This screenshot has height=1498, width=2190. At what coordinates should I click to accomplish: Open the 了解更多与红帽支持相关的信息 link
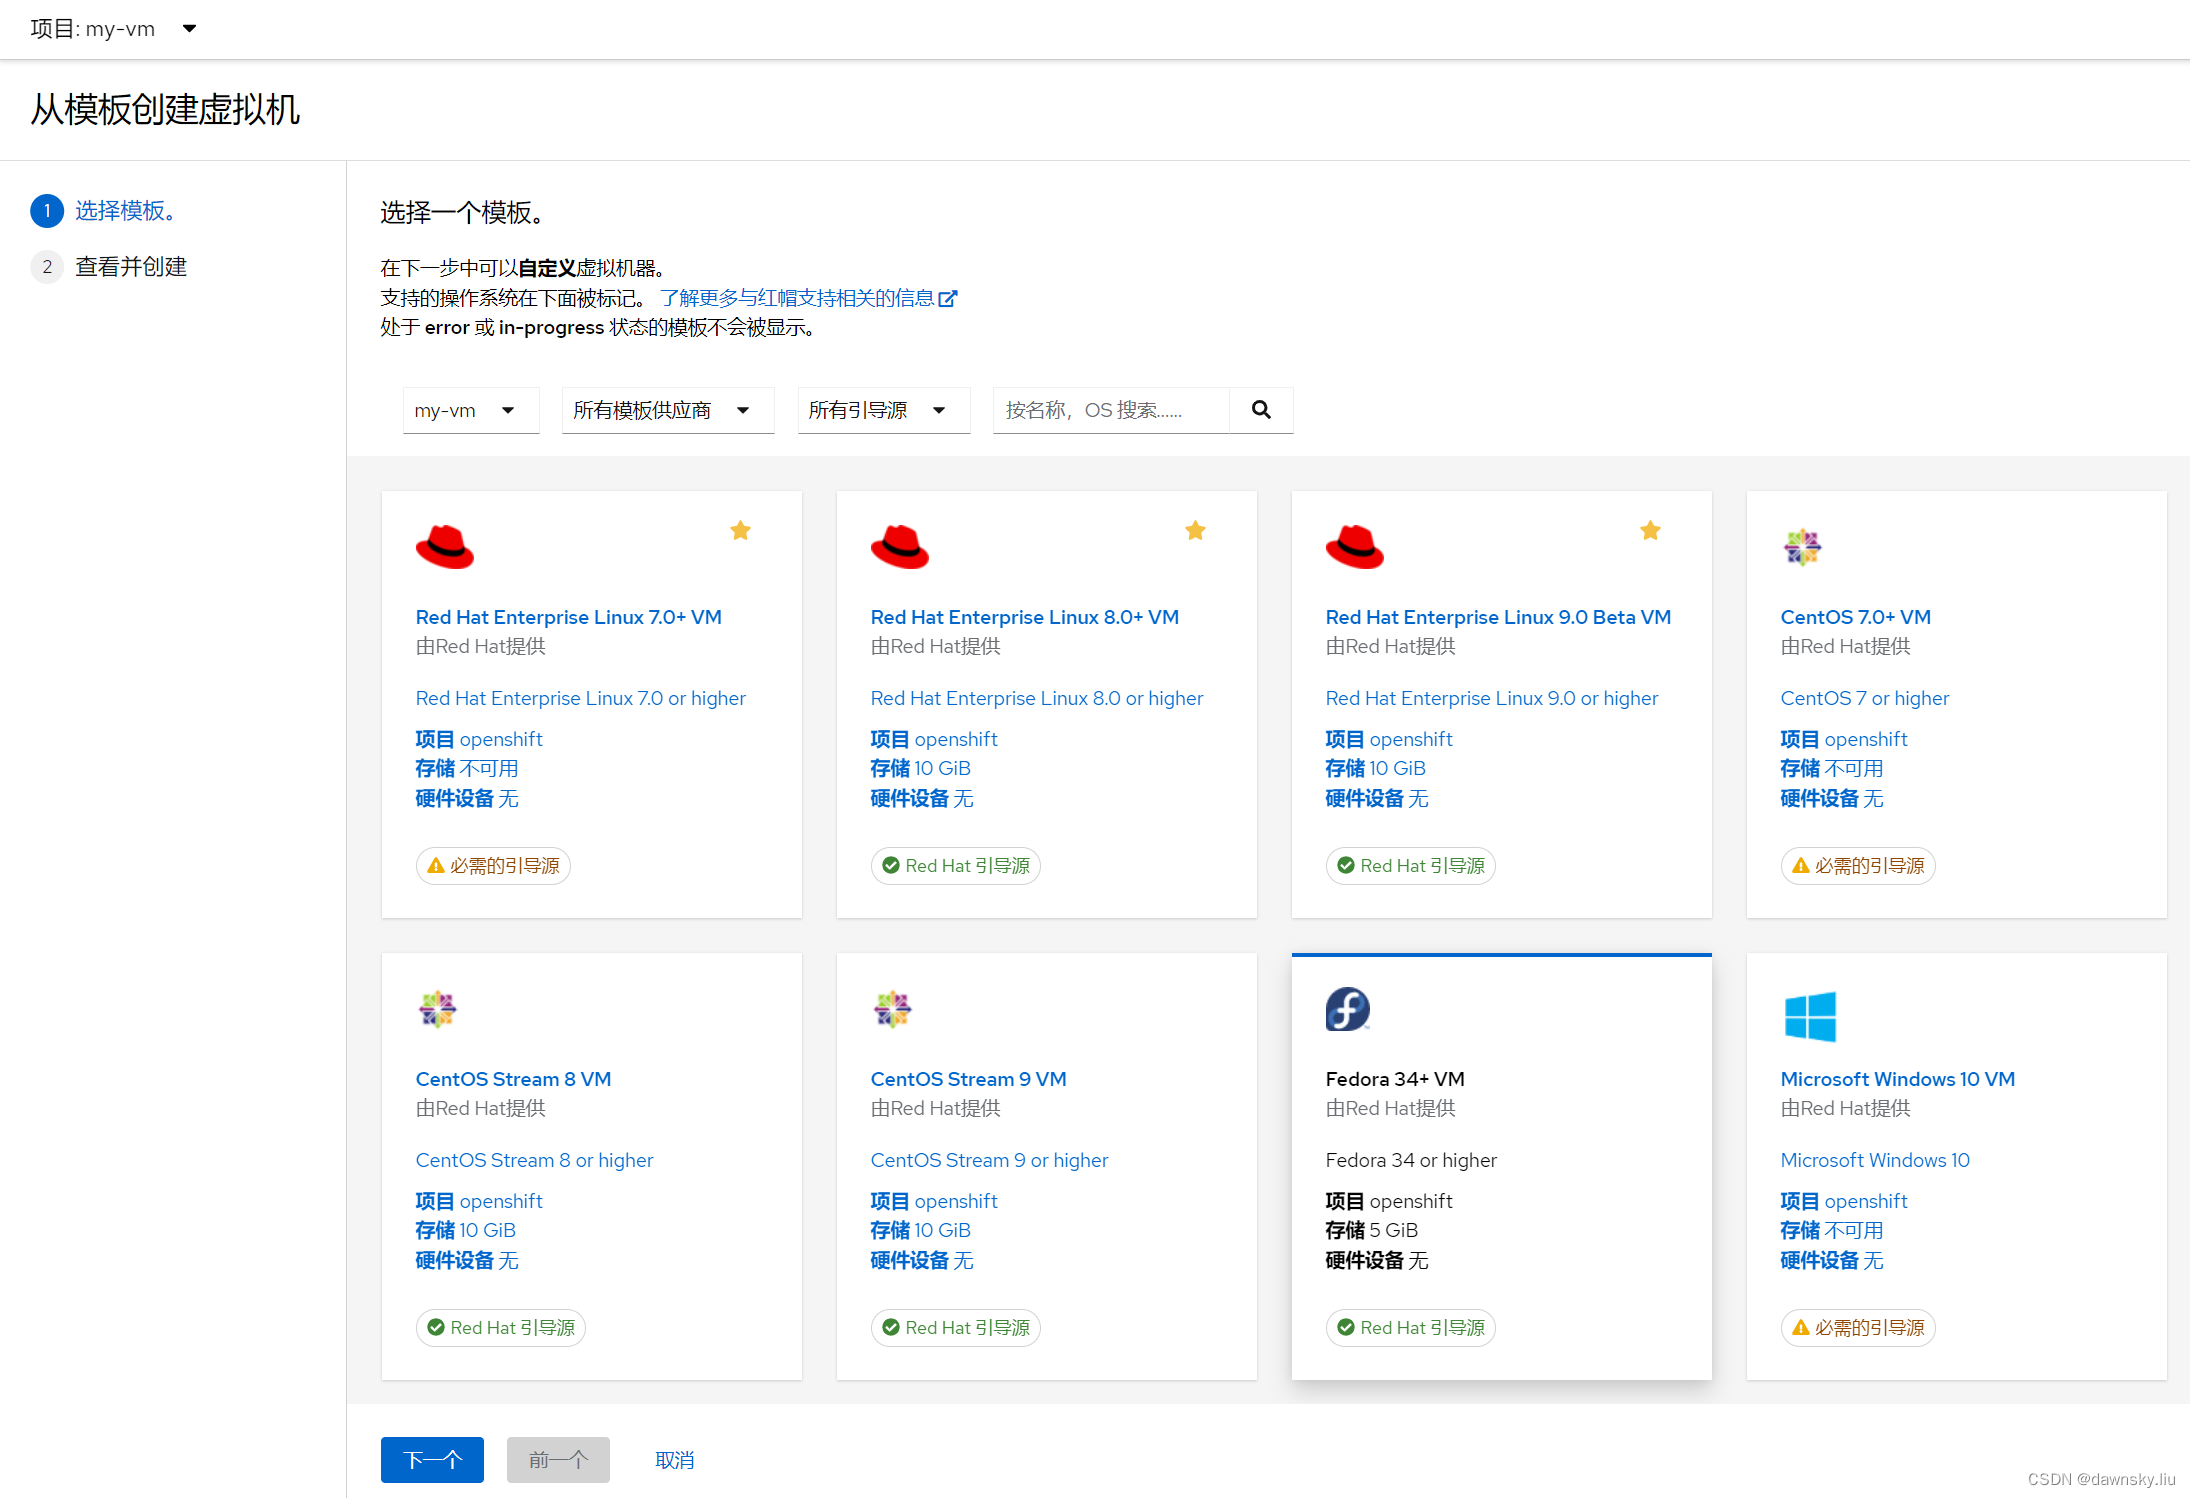(802, 297)
